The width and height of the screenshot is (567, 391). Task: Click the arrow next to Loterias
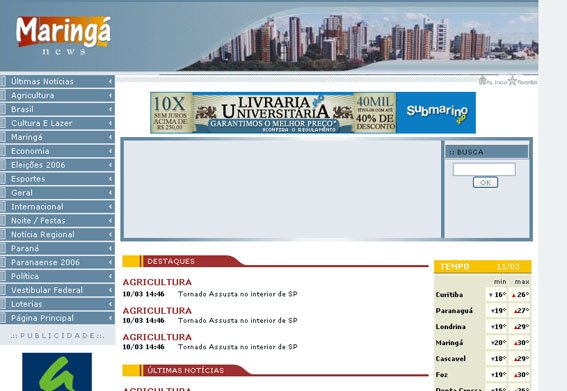[x=110, y=304]
